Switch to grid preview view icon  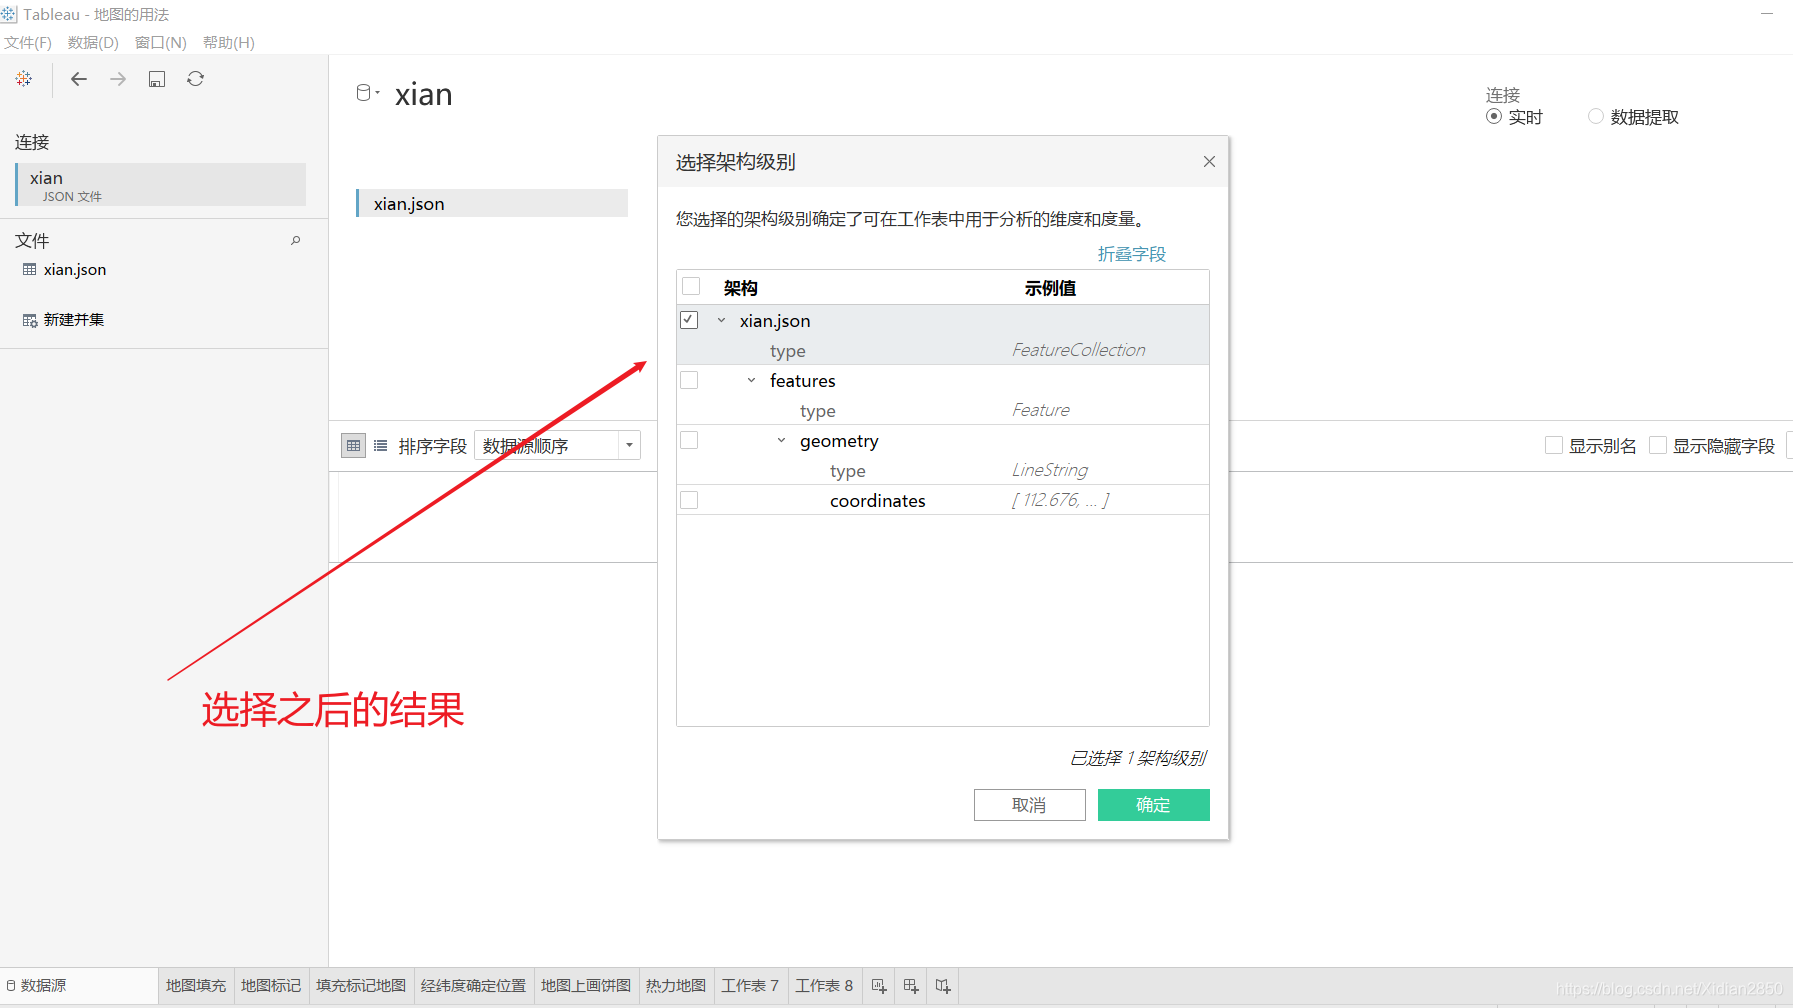click(x=353, y=446)
